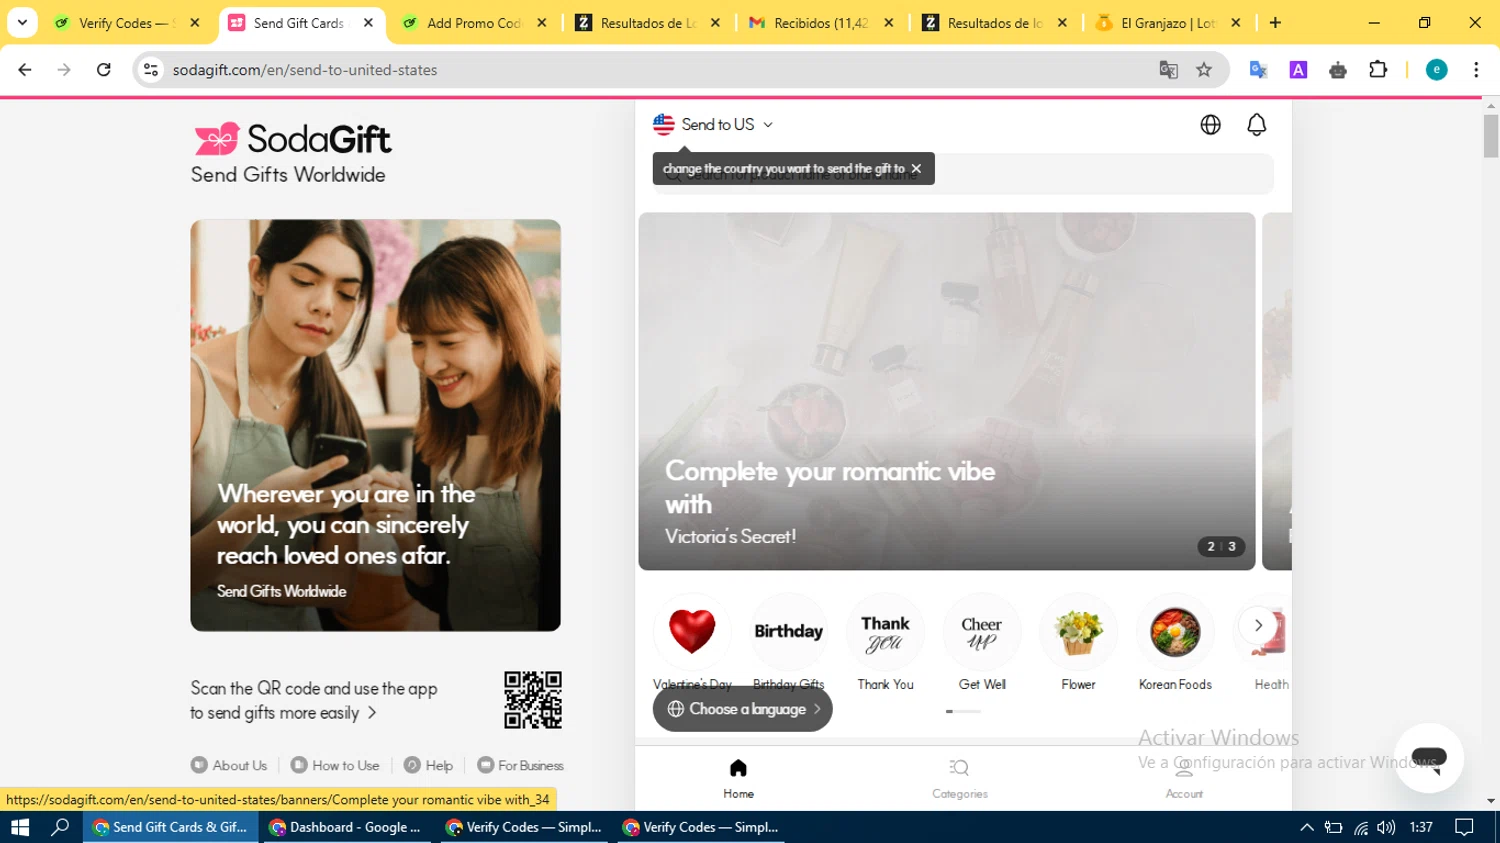Open the Scan the QR code app link
Viewport: 1500px width, 843px height.
314,700
